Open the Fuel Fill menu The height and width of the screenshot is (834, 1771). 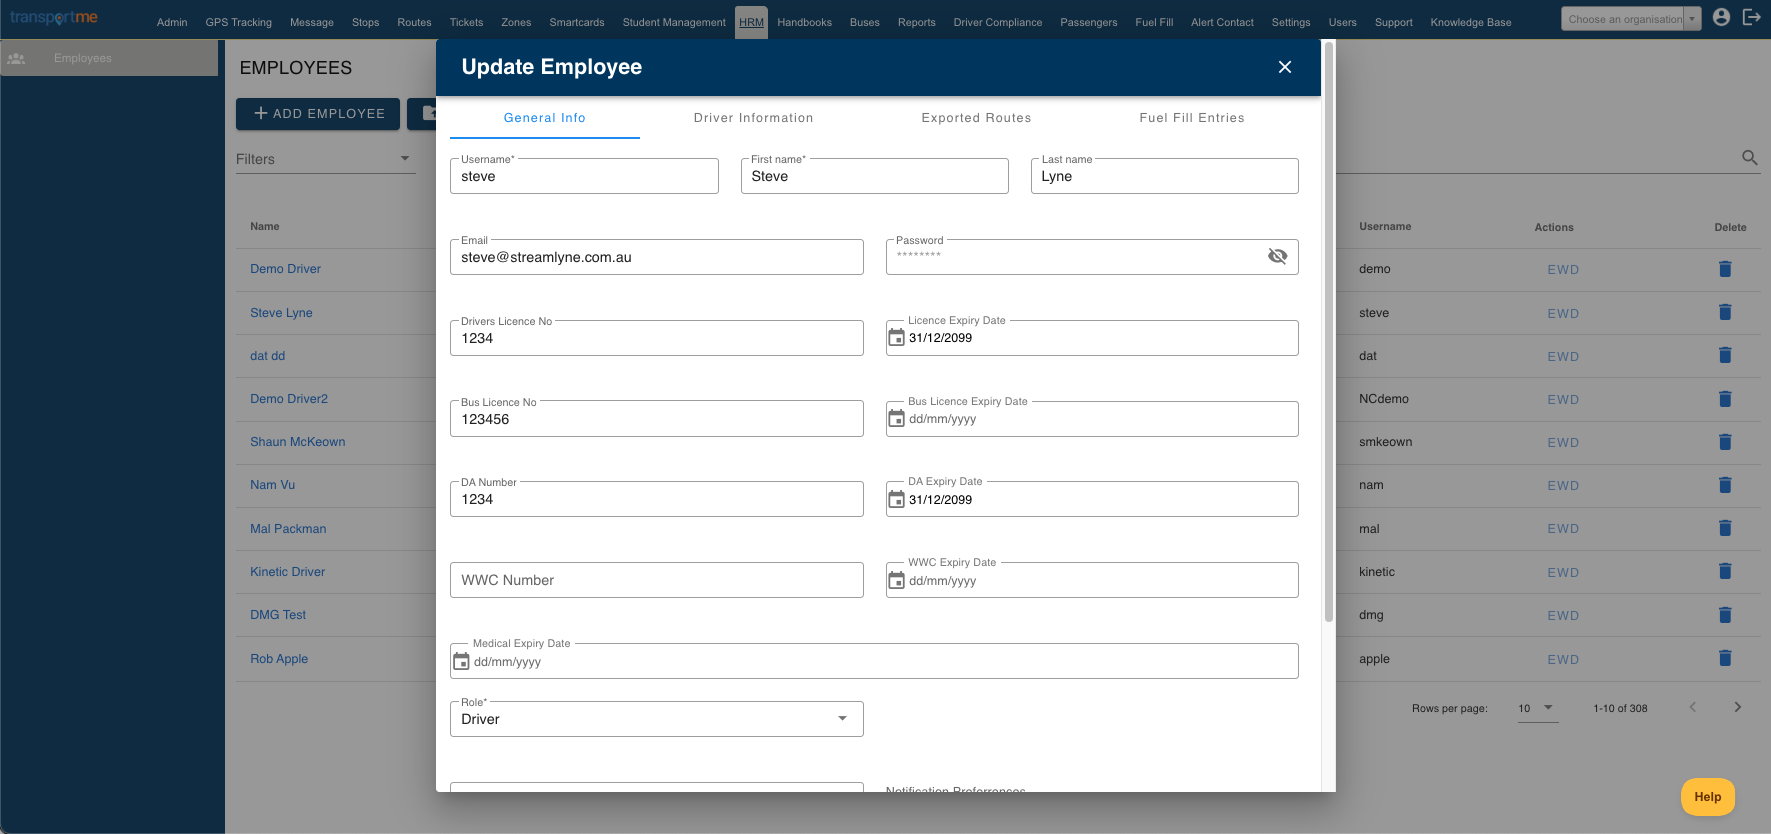[1154, 22]
